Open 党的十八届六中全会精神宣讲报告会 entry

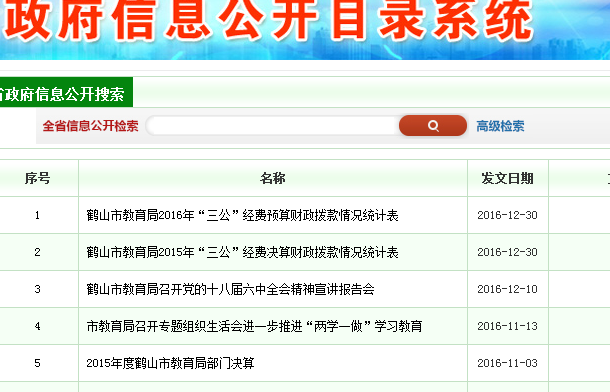point(230,289)
